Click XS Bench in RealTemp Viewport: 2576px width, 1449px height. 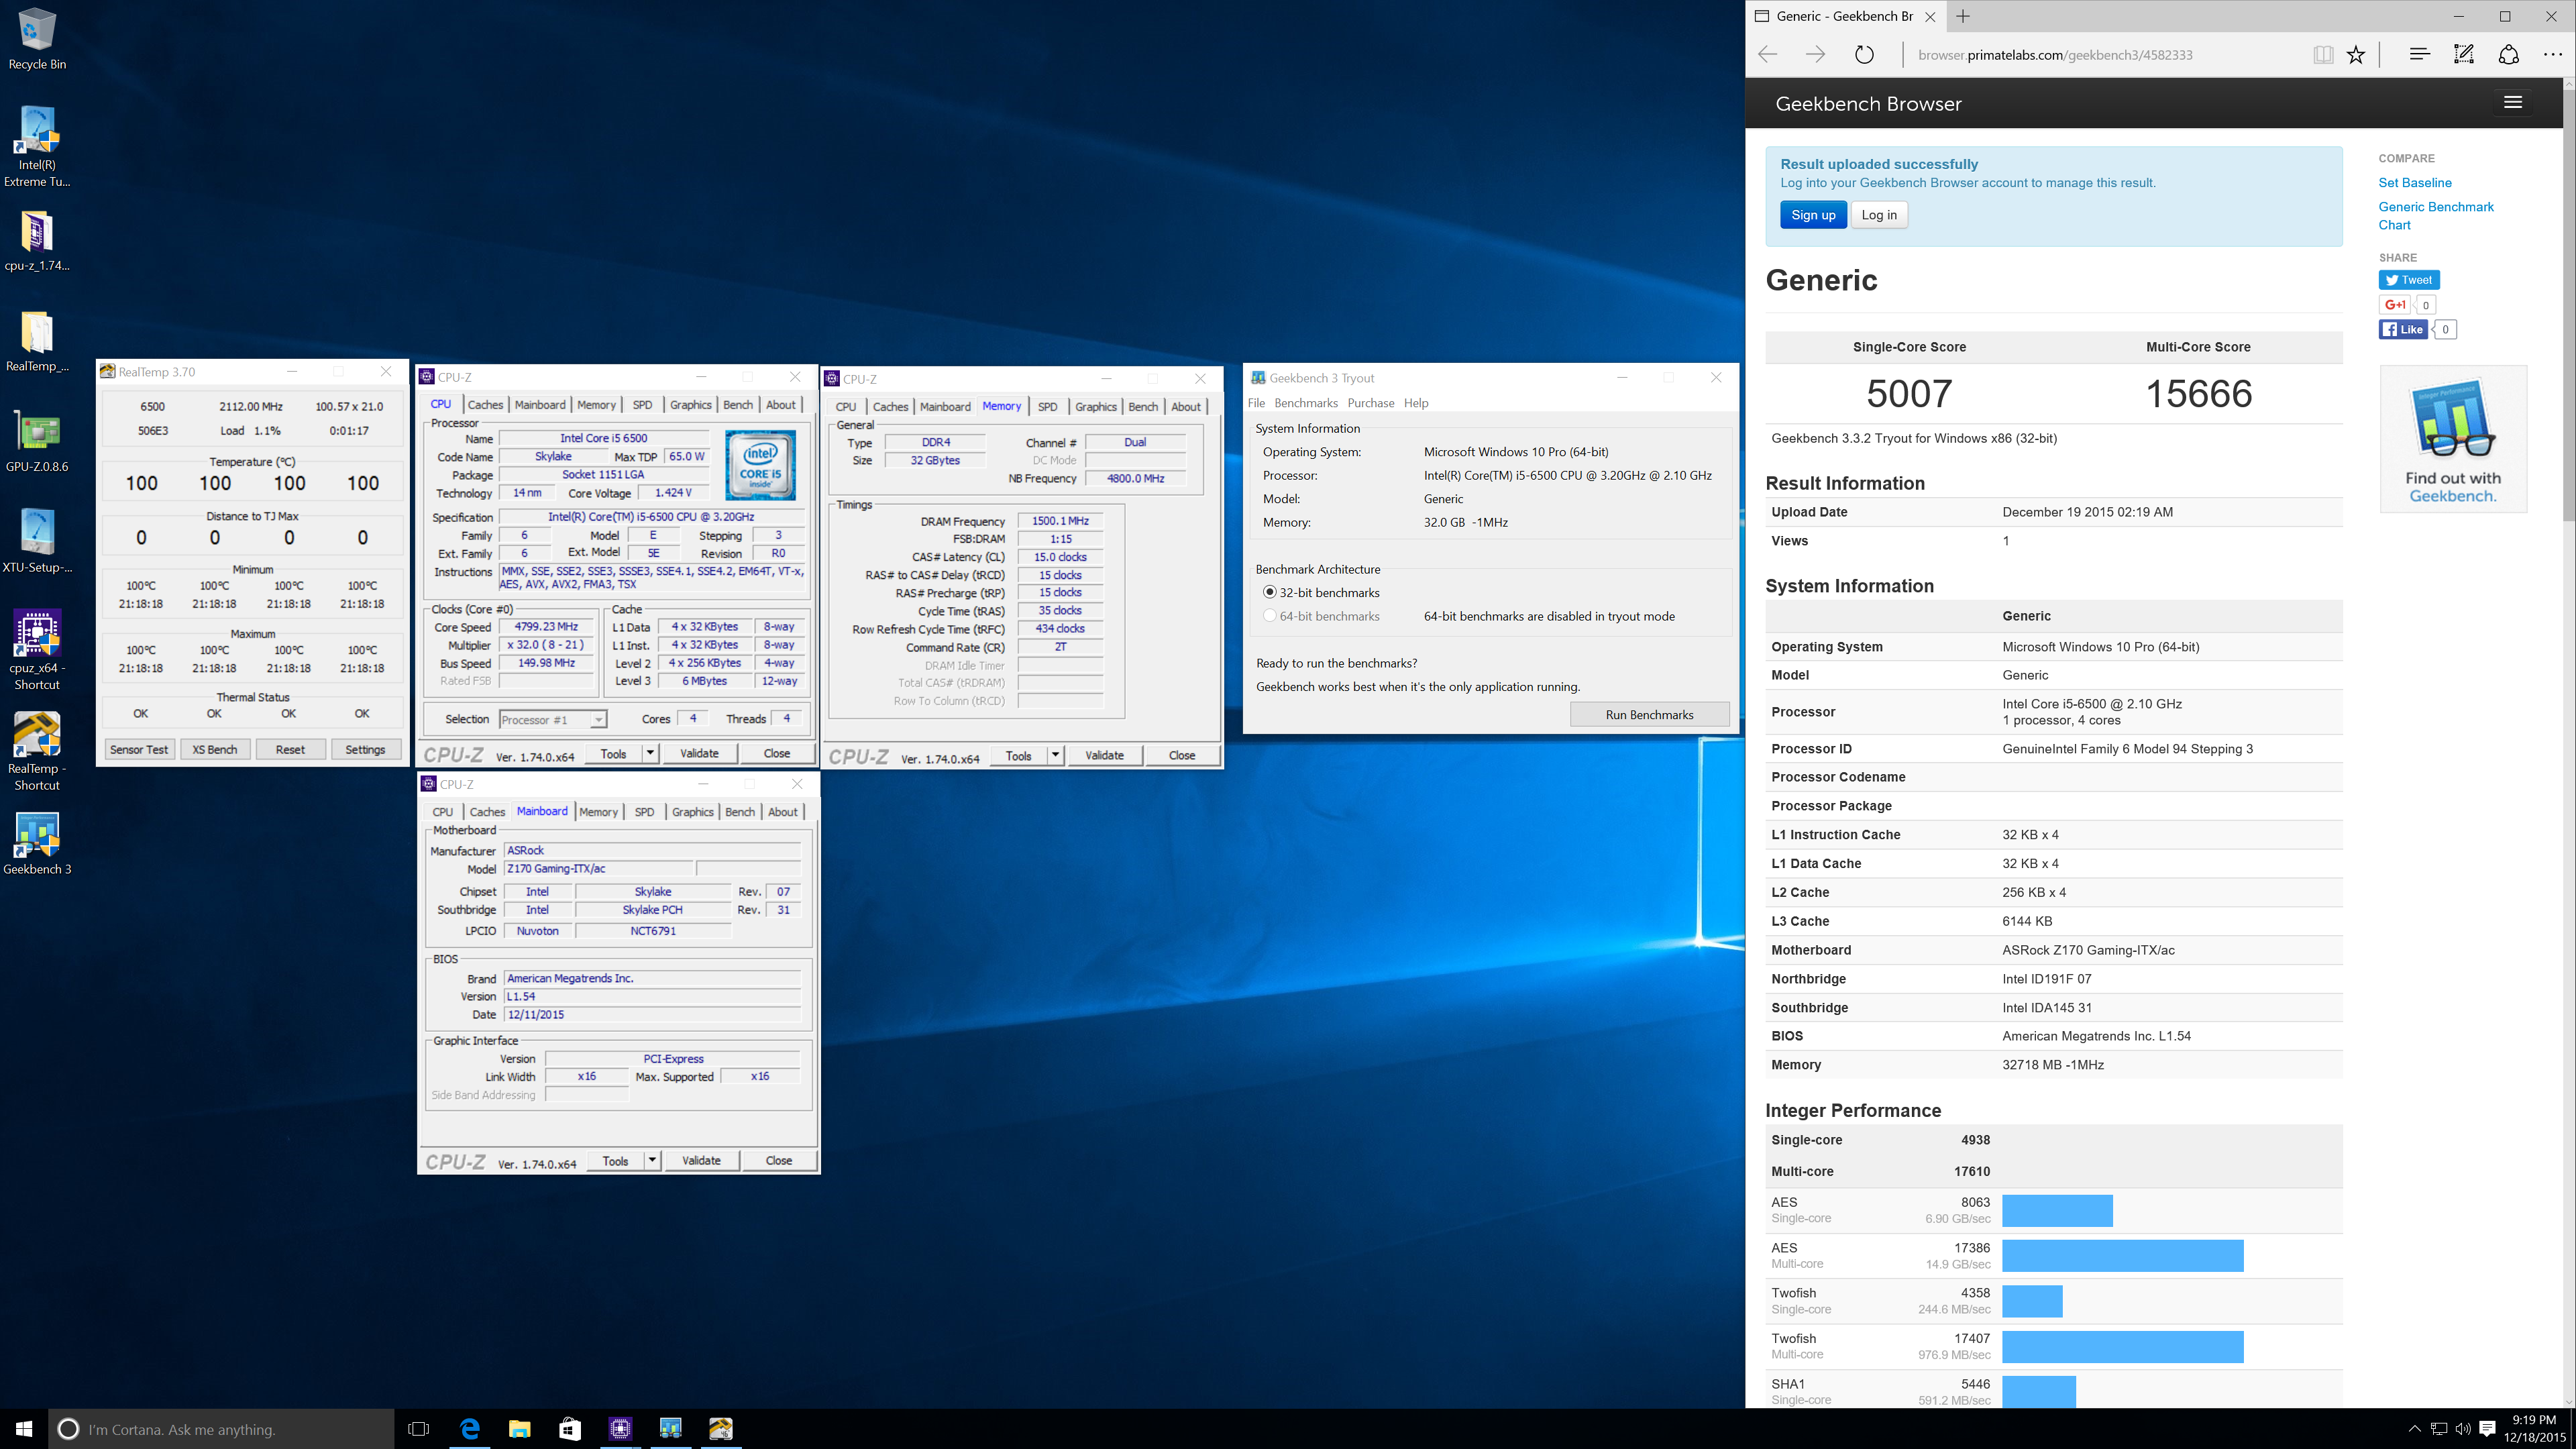(x=215, y=749)
